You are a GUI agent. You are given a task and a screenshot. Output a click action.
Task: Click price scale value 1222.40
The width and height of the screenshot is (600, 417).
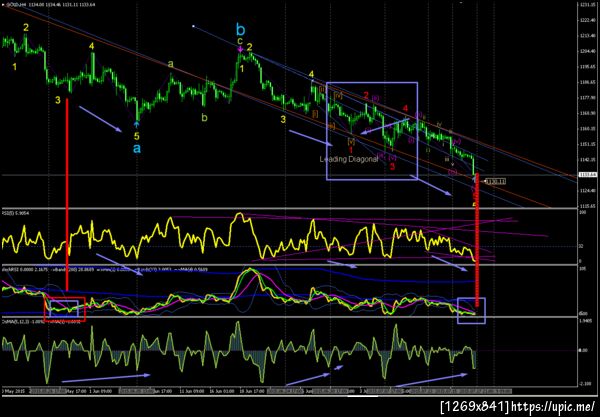click(x=586, y=20)
